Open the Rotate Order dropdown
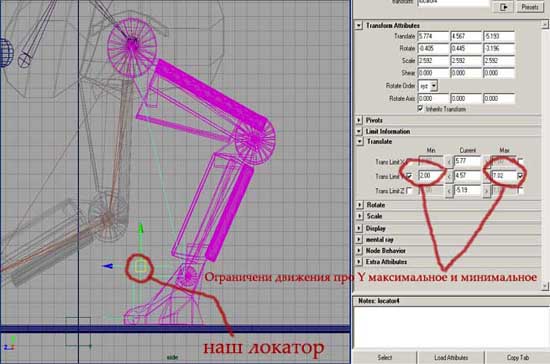 (428, 86)
